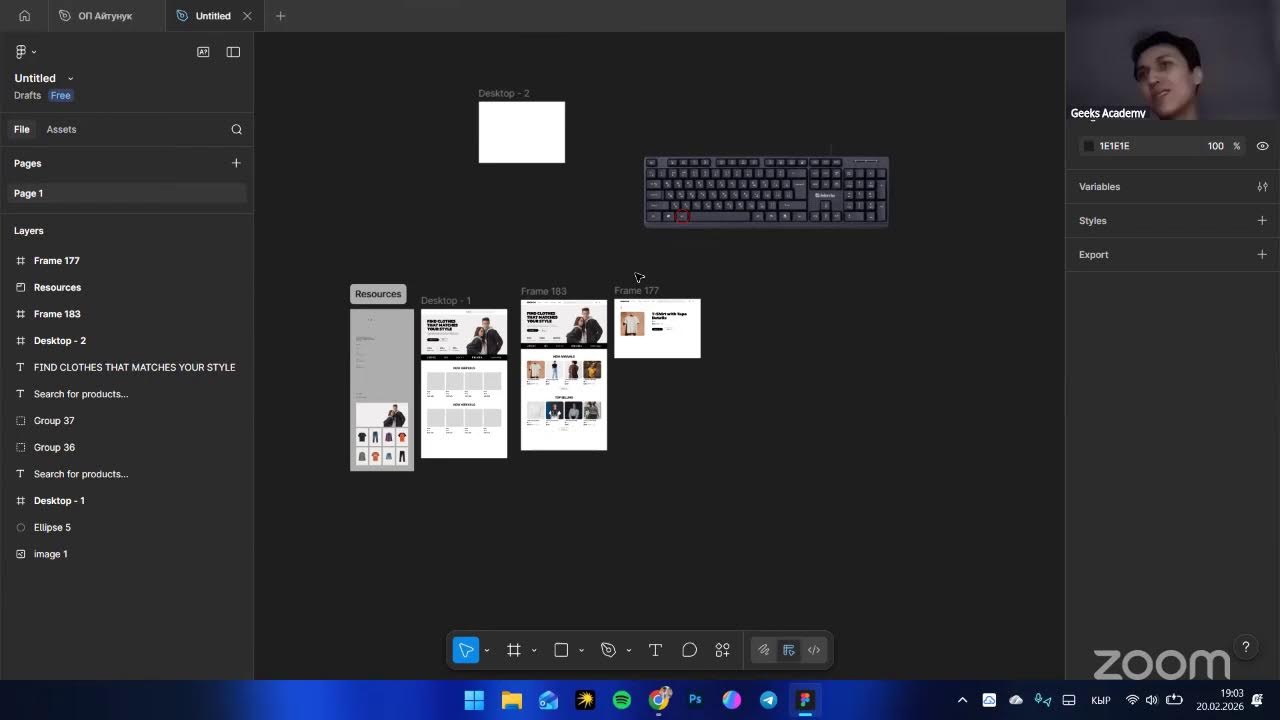This screenshot has height=720, width=1280.
Task: Select the Ellipse 5 layer
Action: (x=127, y=527)
